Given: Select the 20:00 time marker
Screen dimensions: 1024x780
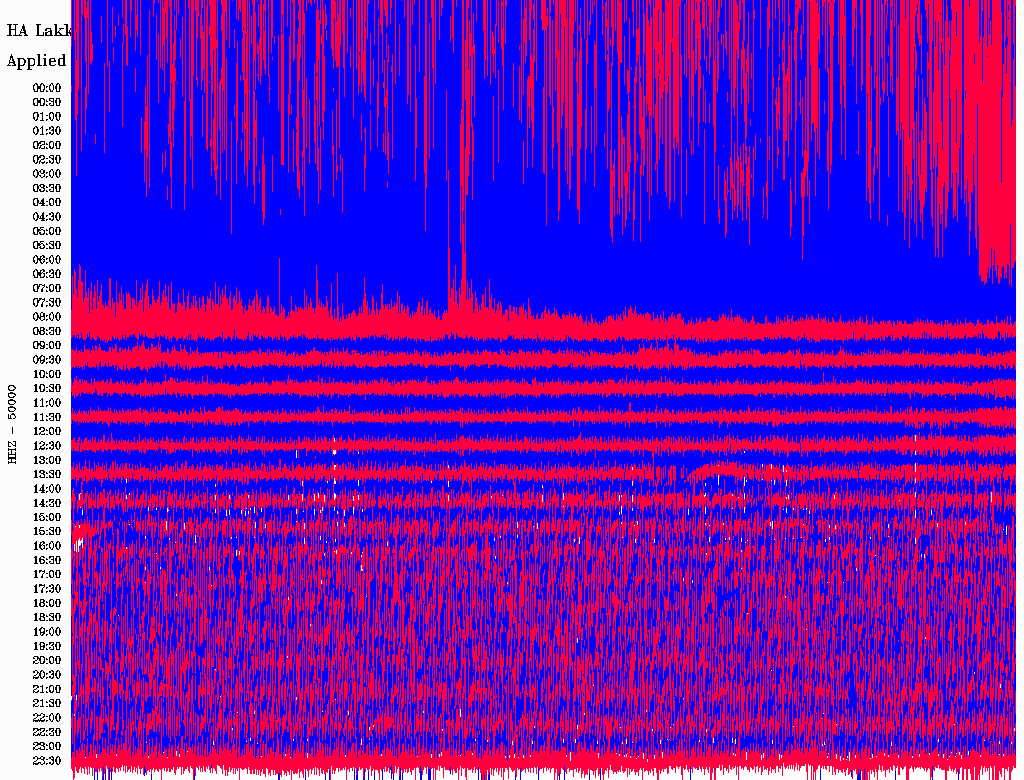Looking at the screenshot, I should tap(47, 660).
